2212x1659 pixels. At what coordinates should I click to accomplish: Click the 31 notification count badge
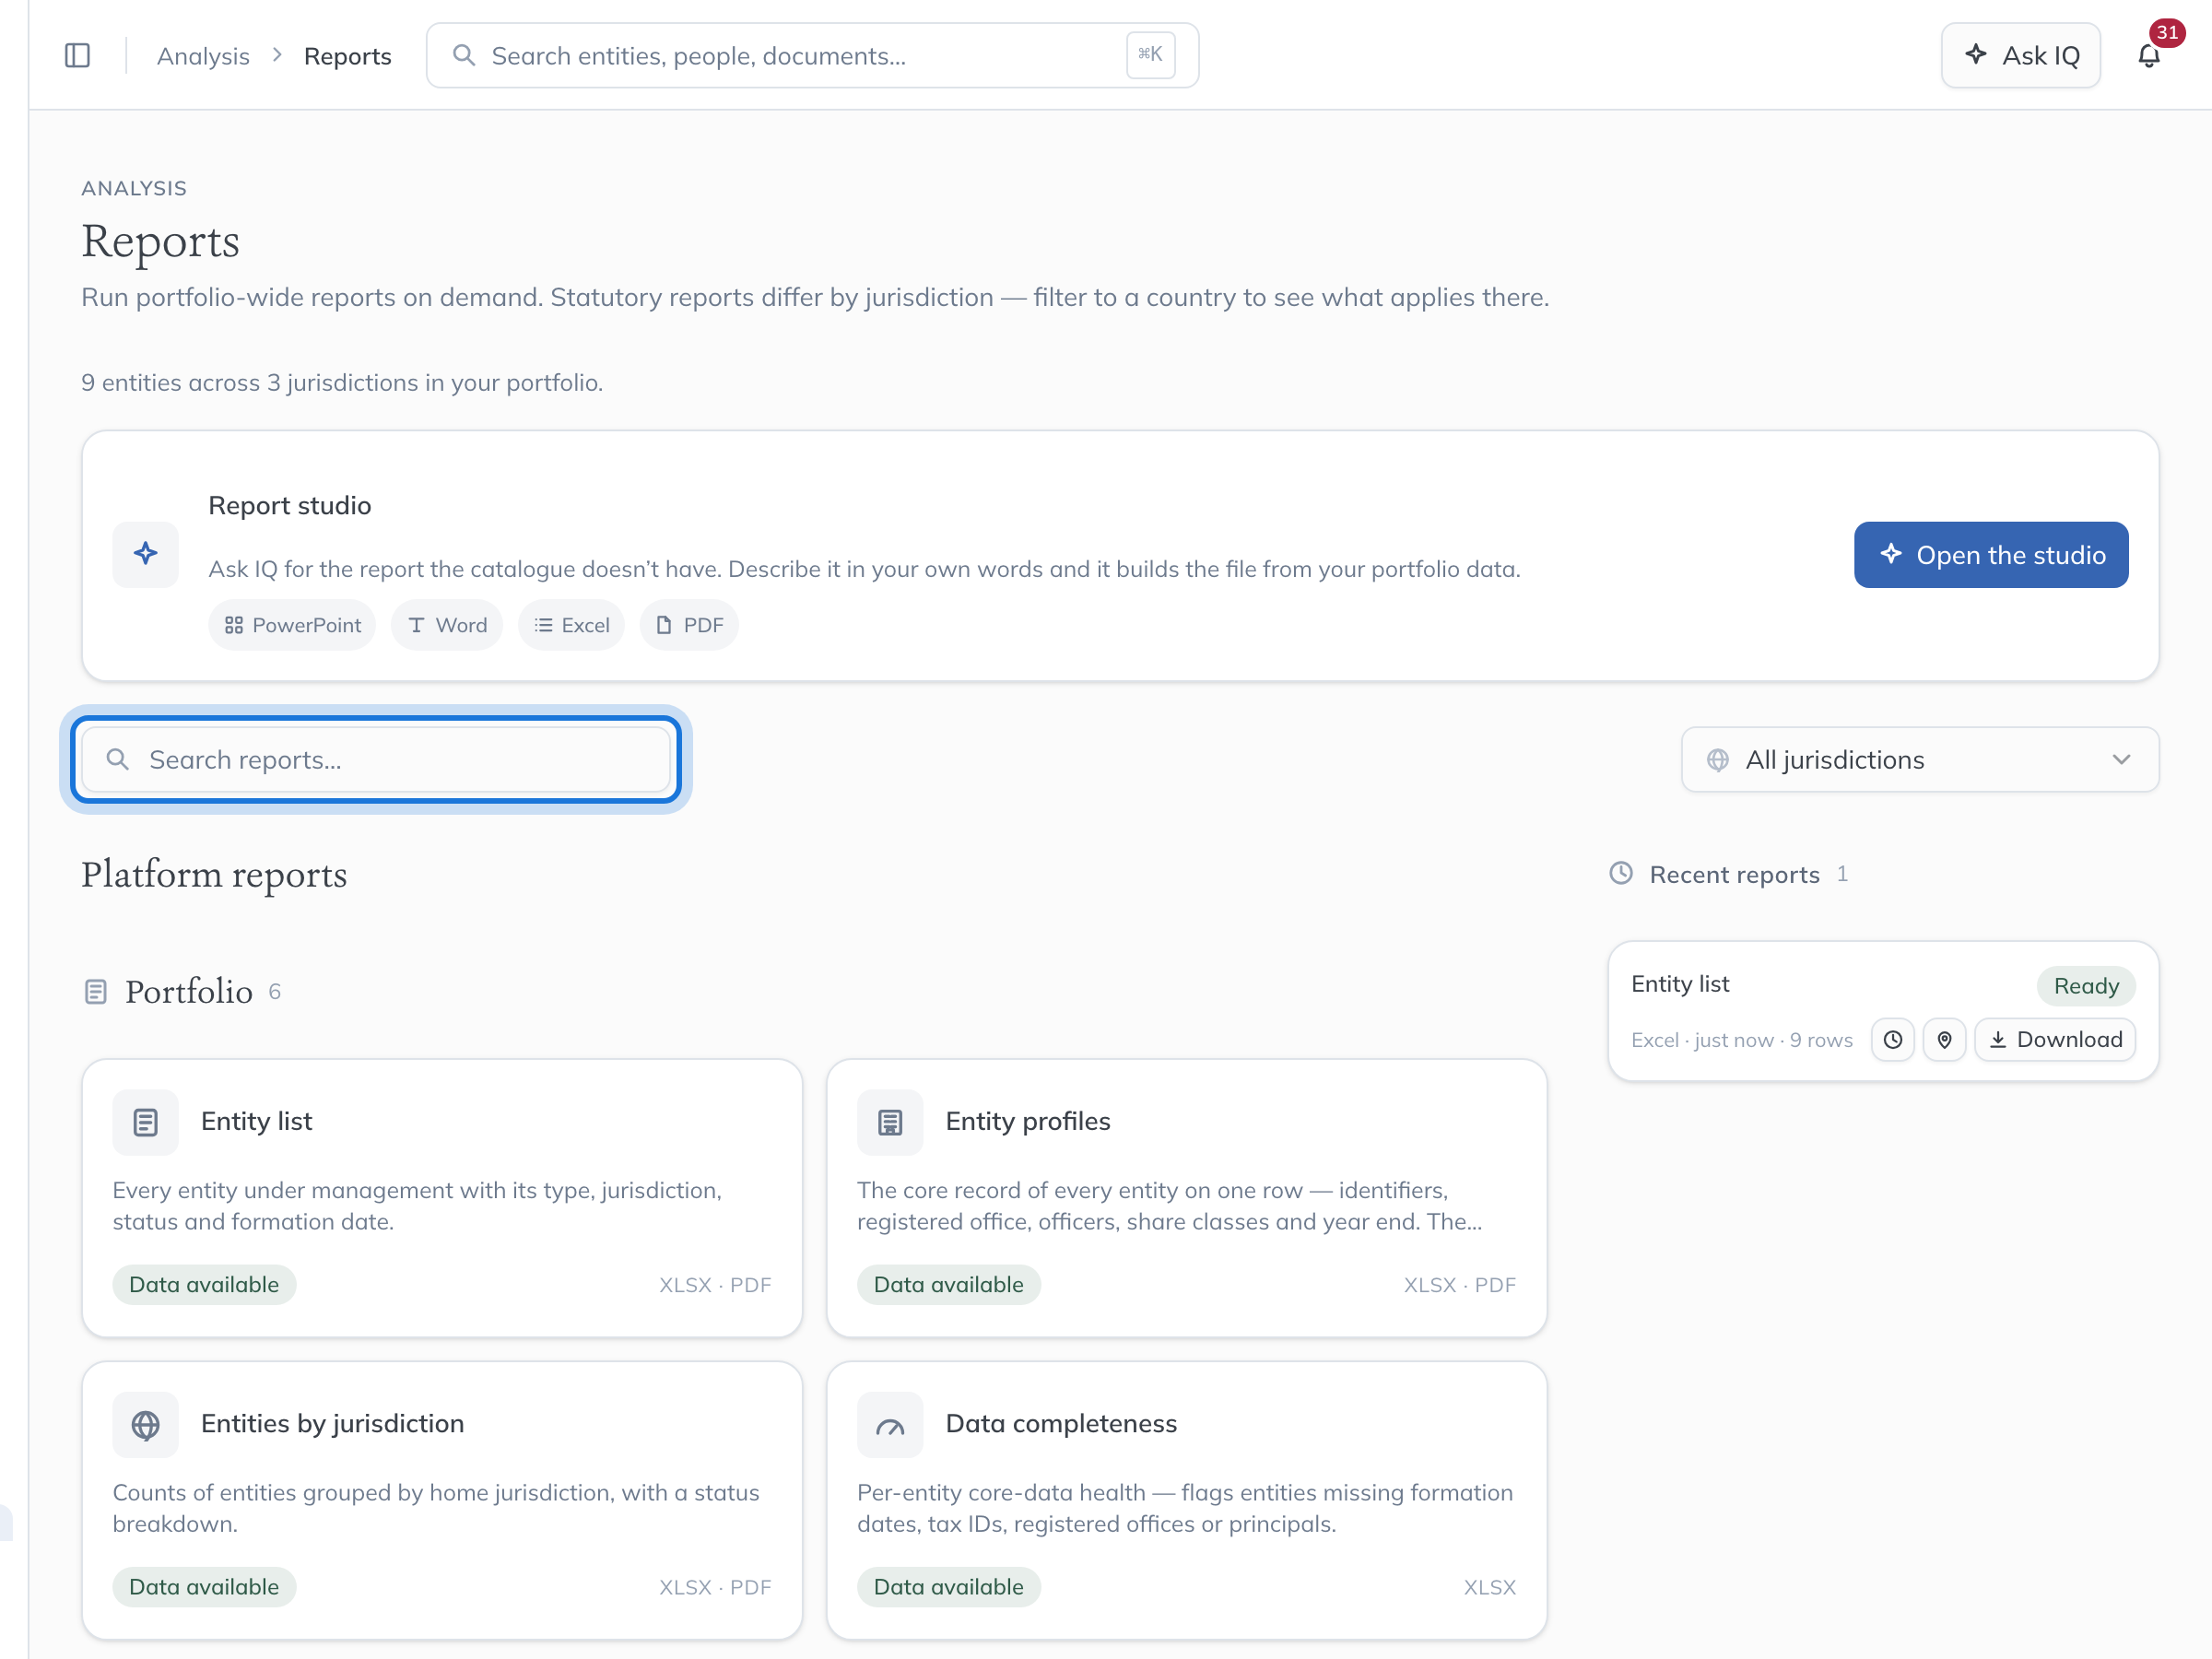[2166, 33]
